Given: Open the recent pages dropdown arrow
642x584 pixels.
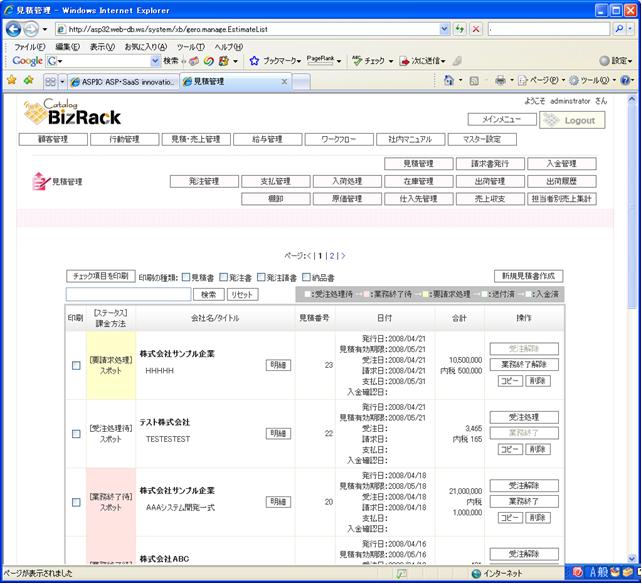Looking at the screenshot, I should pyautogui.click(x=45, y=29).
